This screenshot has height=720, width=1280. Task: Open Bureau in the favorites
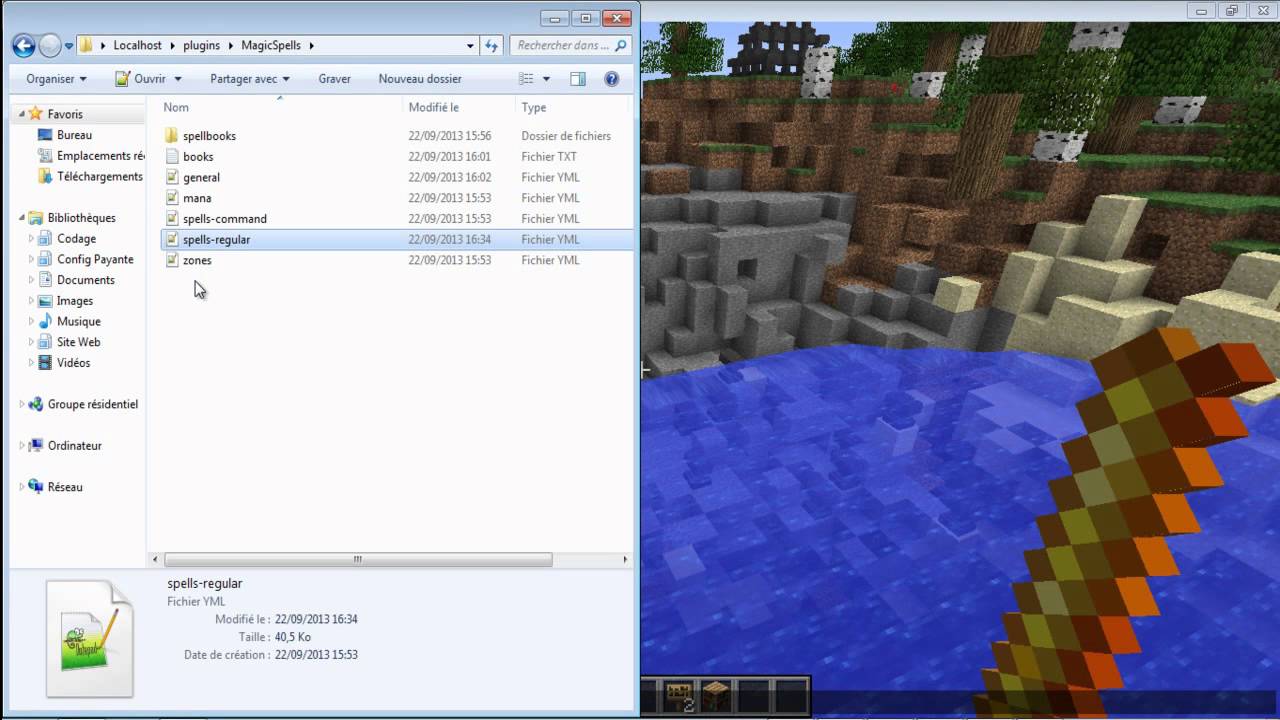point(74,135)
